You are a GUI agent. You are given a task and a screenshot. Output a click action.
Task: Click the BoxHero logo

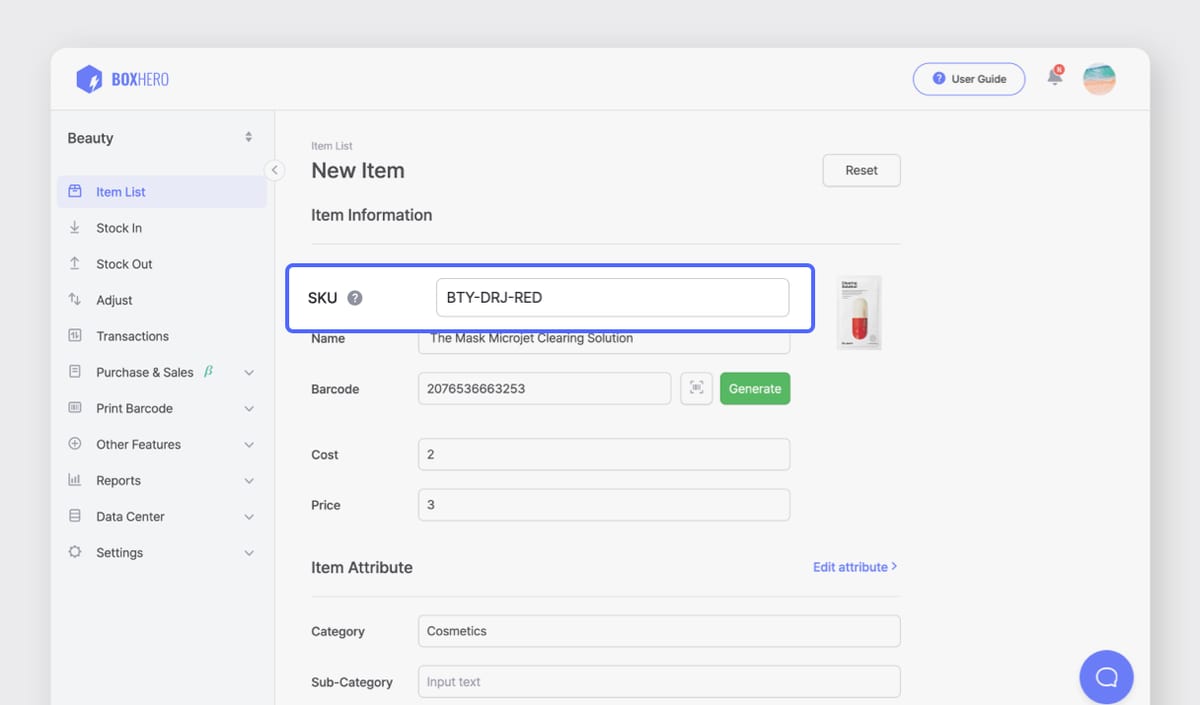point(122,78)
